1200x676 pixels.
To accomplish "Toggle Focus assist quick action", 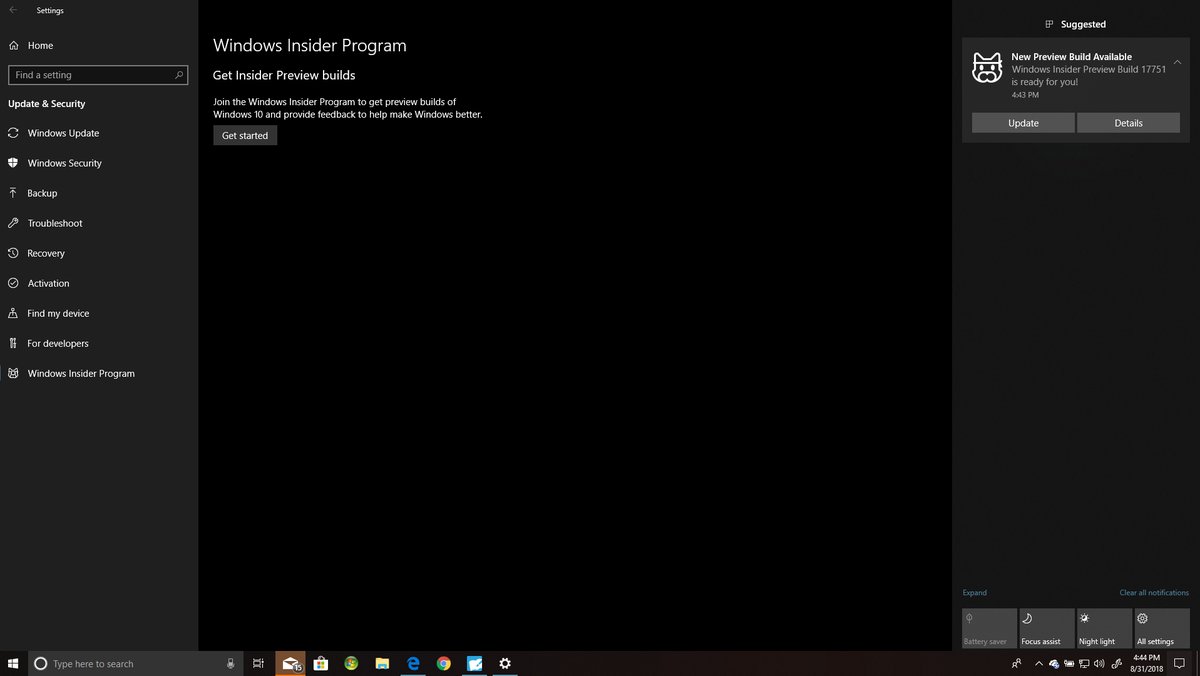I will click(1047, 629).
